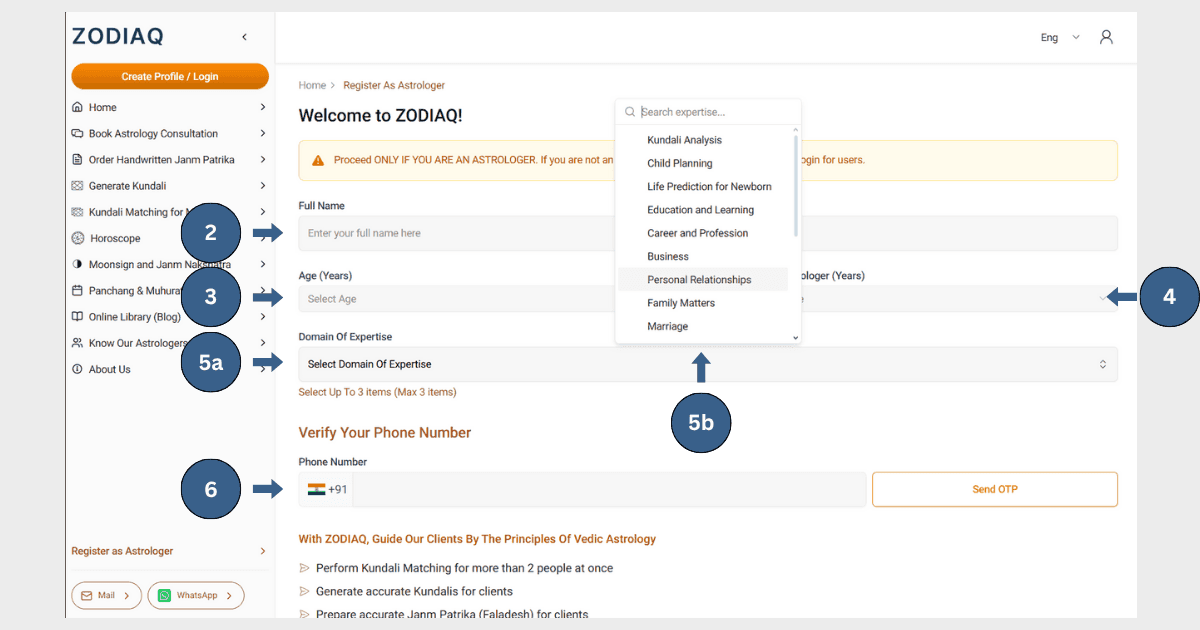Click the mail envelope icon
Image resolution: width=1200 pixels, height=630 pixels.
(x=85, y=595)
